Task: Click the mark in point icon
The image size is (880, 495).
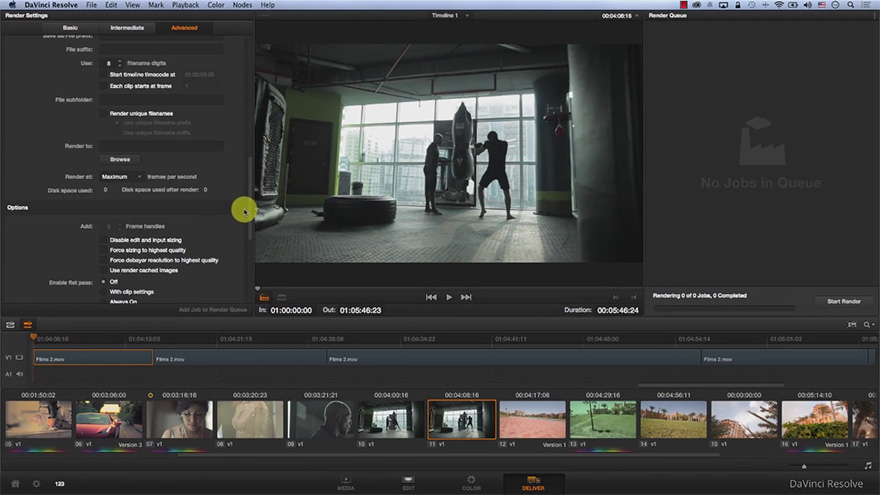Action: (x=616, y=297)
